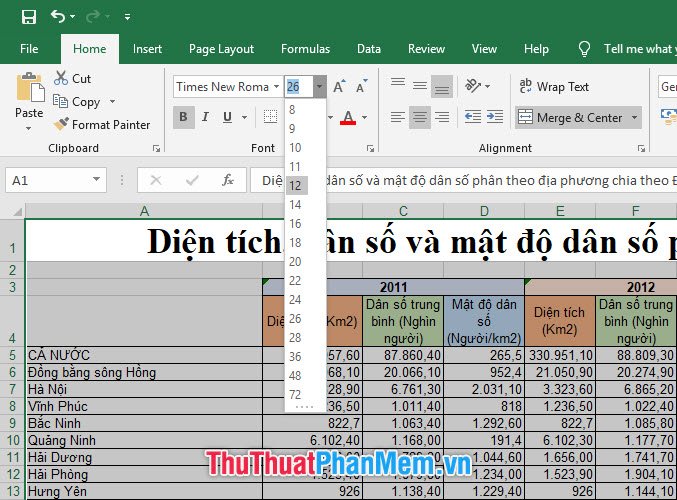
Task: Click the cell CẢ NƯỚC
Action: click(144, 355)
